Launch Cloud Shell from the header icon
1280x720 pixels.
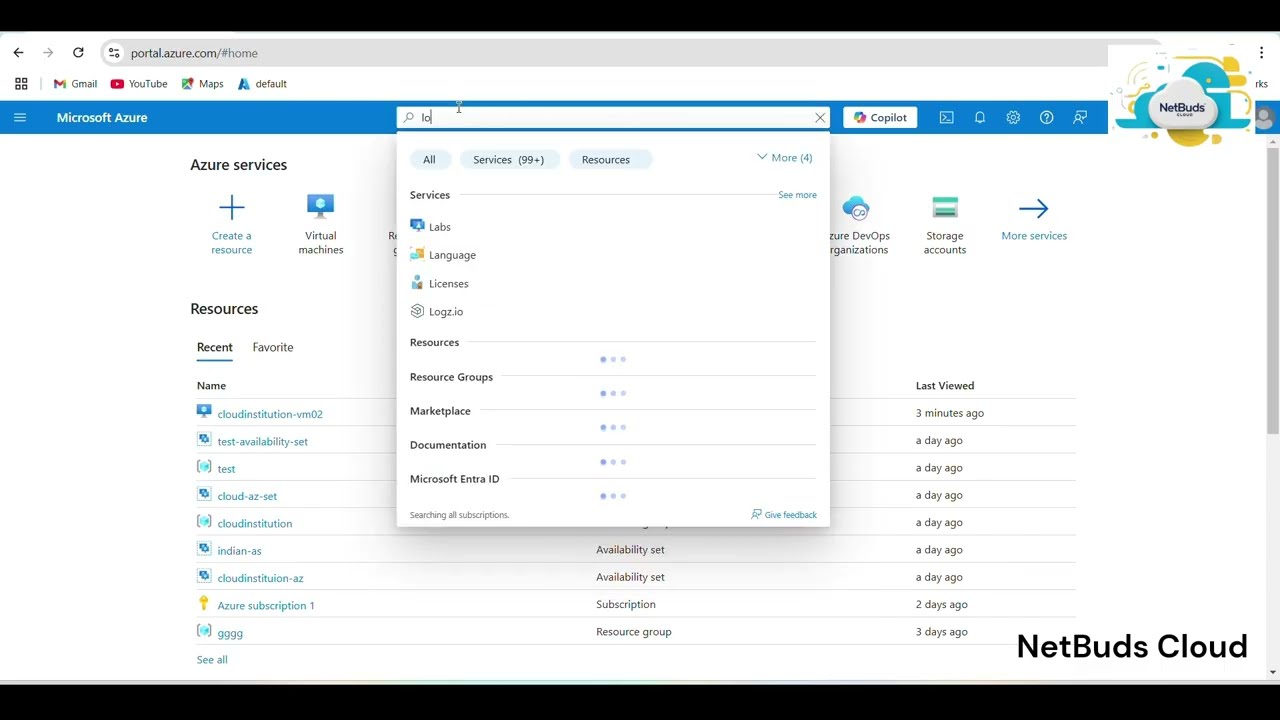click(x=946, y=117)
